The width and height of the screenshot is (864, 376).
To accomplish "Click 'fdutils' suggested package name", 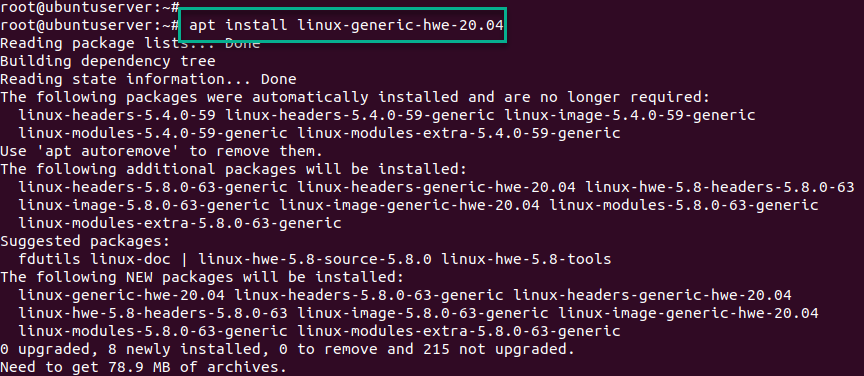I will coord(50,259).
